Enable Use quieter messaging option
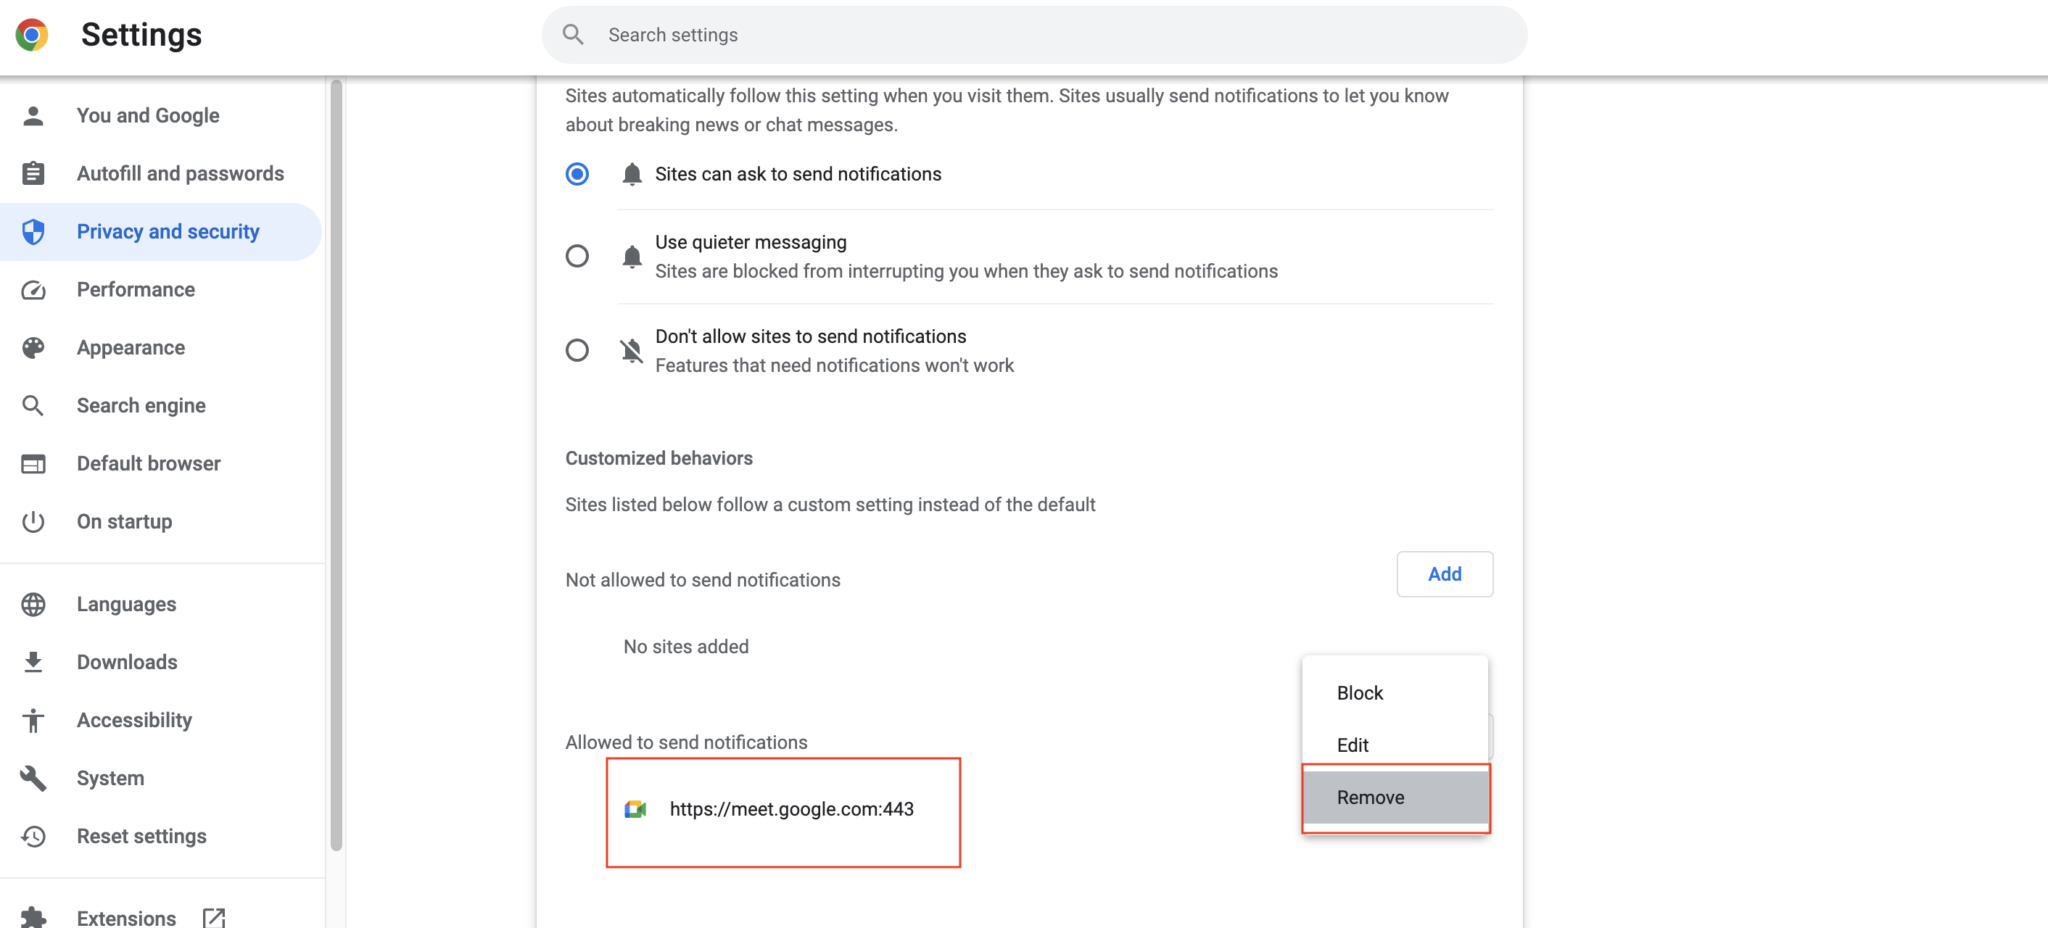Viewport: 2048px width, 928px height. (577, 256)
